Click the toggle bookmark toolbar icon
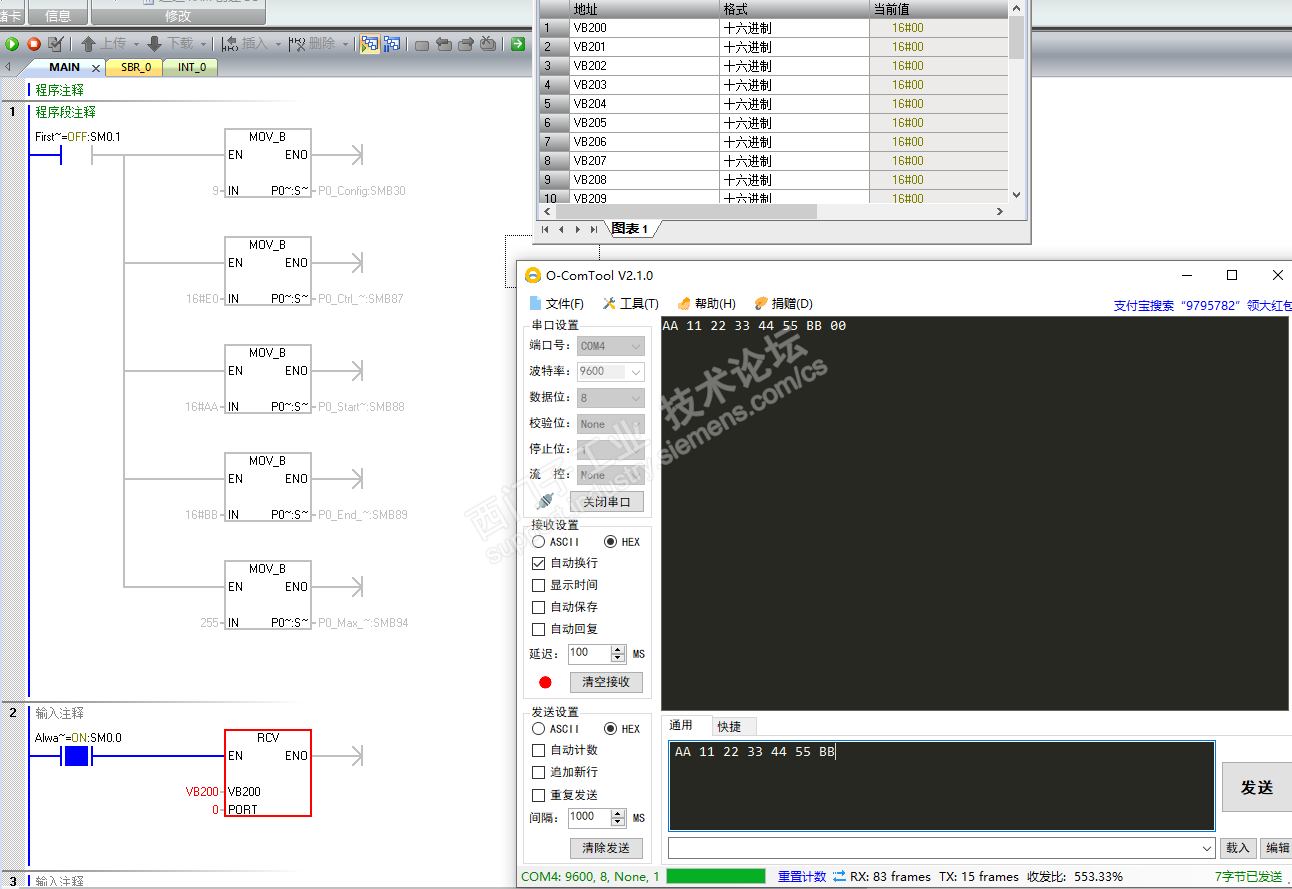Viewport: 1292px width, 889px height. click(x=422, y=44)
